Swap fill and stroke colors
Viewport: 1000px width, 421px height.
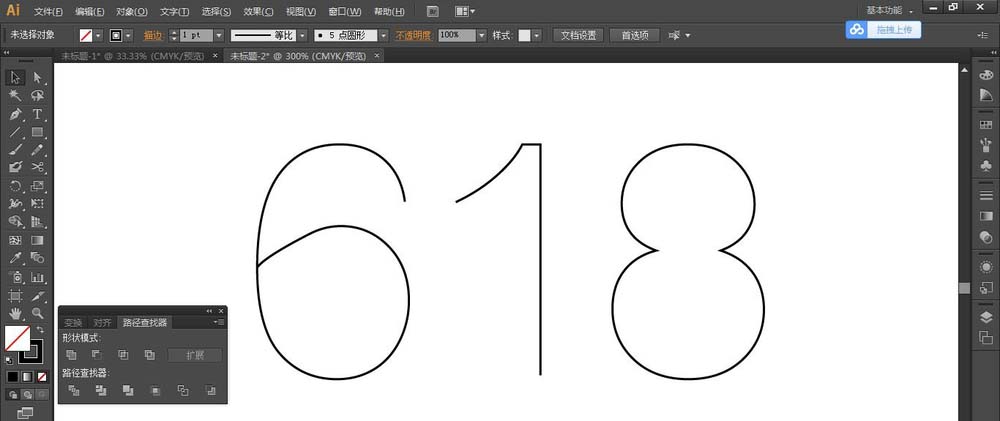40,329
